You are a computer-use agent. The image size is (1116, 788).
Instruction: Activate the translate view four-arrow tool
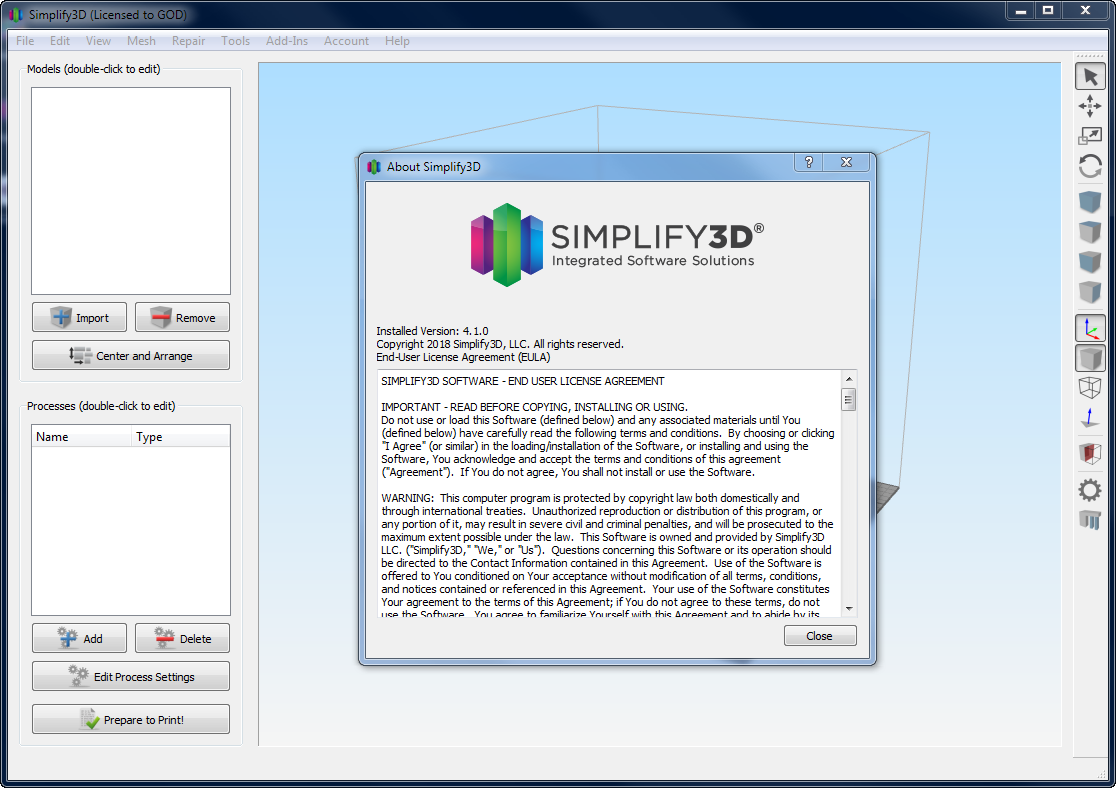1090,107
